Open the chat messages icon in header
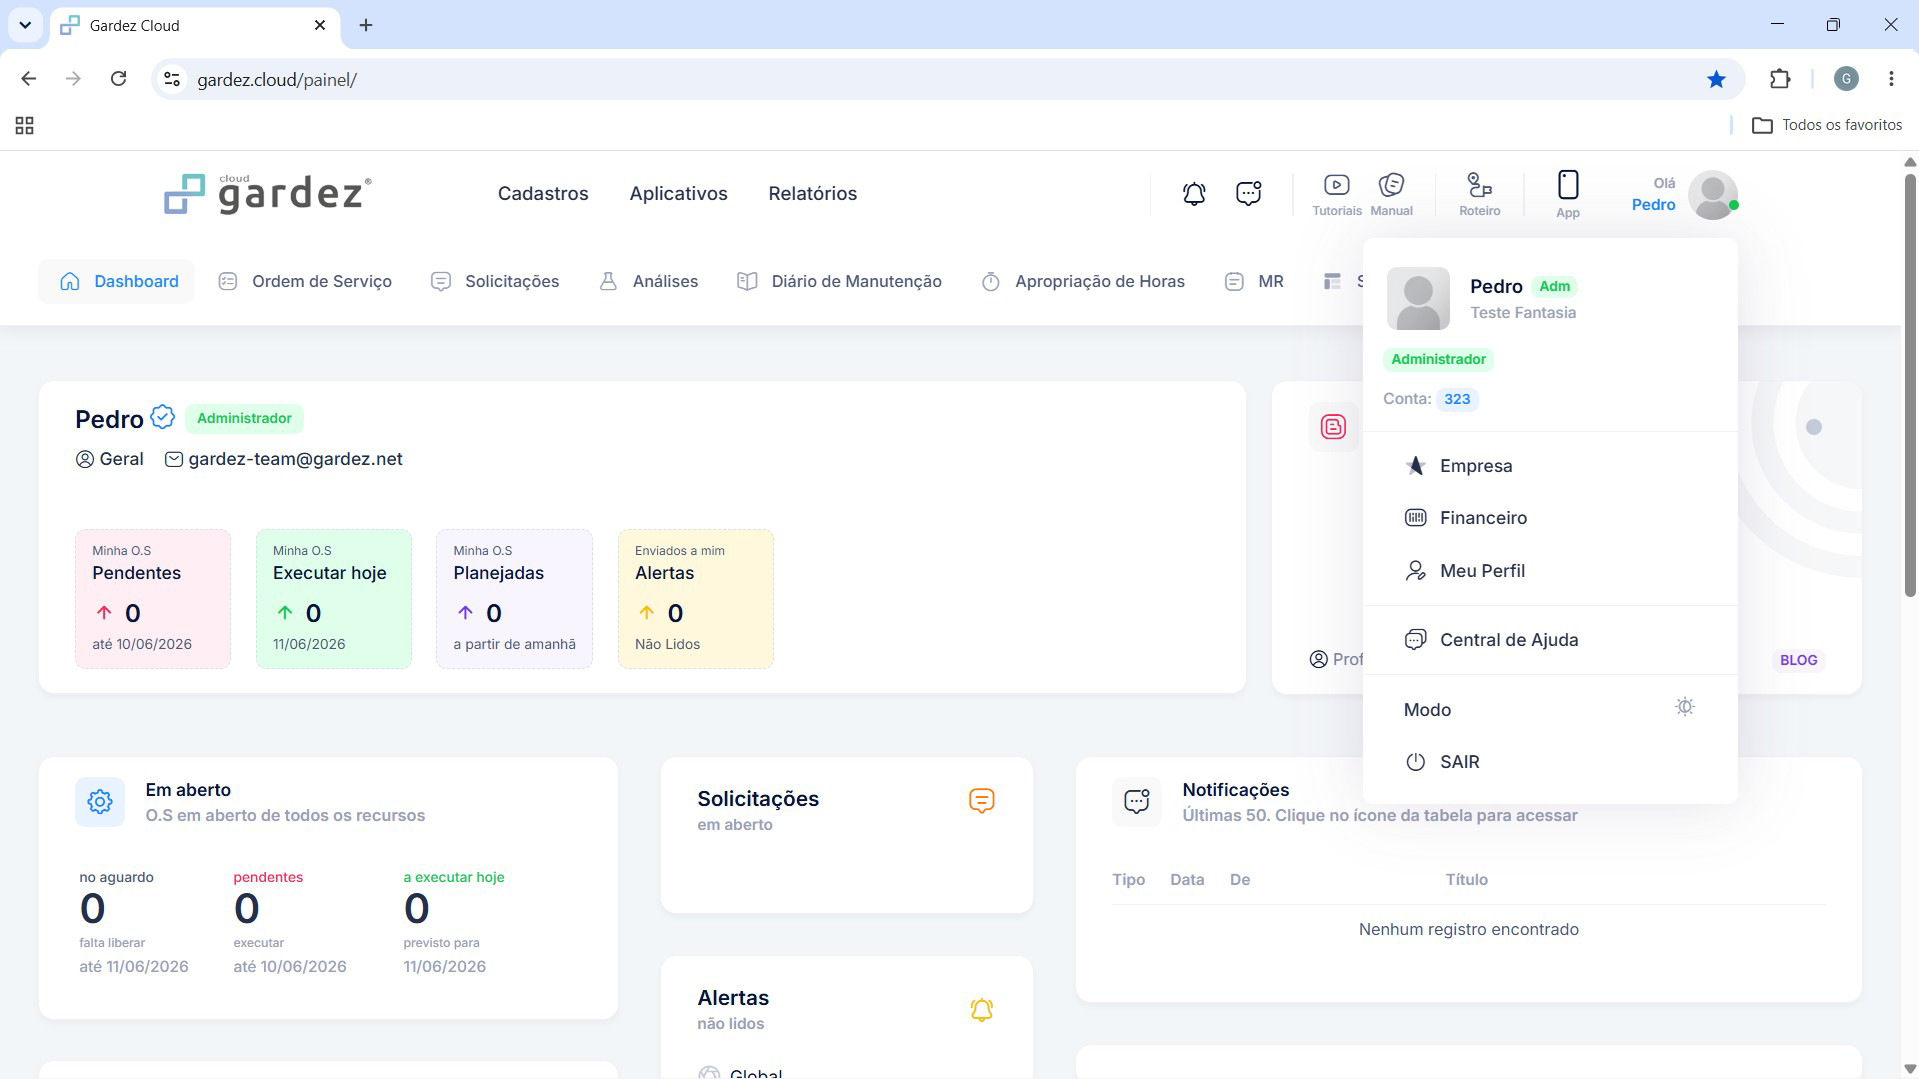This screenshot has width=1919, height=1079. pos(1248,193)
